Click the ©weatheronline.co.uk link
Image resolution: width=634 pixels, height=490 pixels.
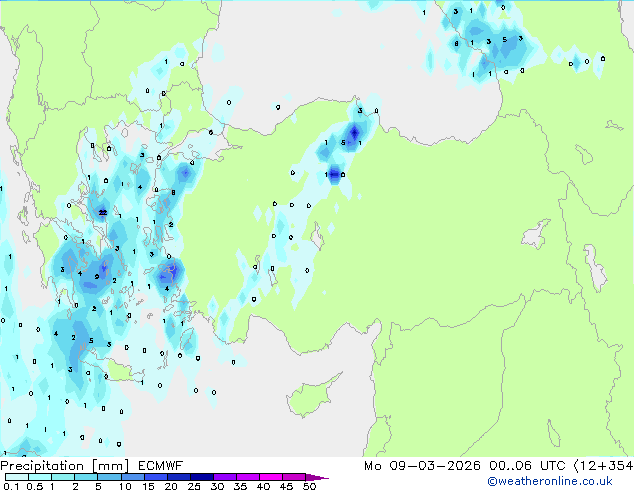[x=549, y=481]
